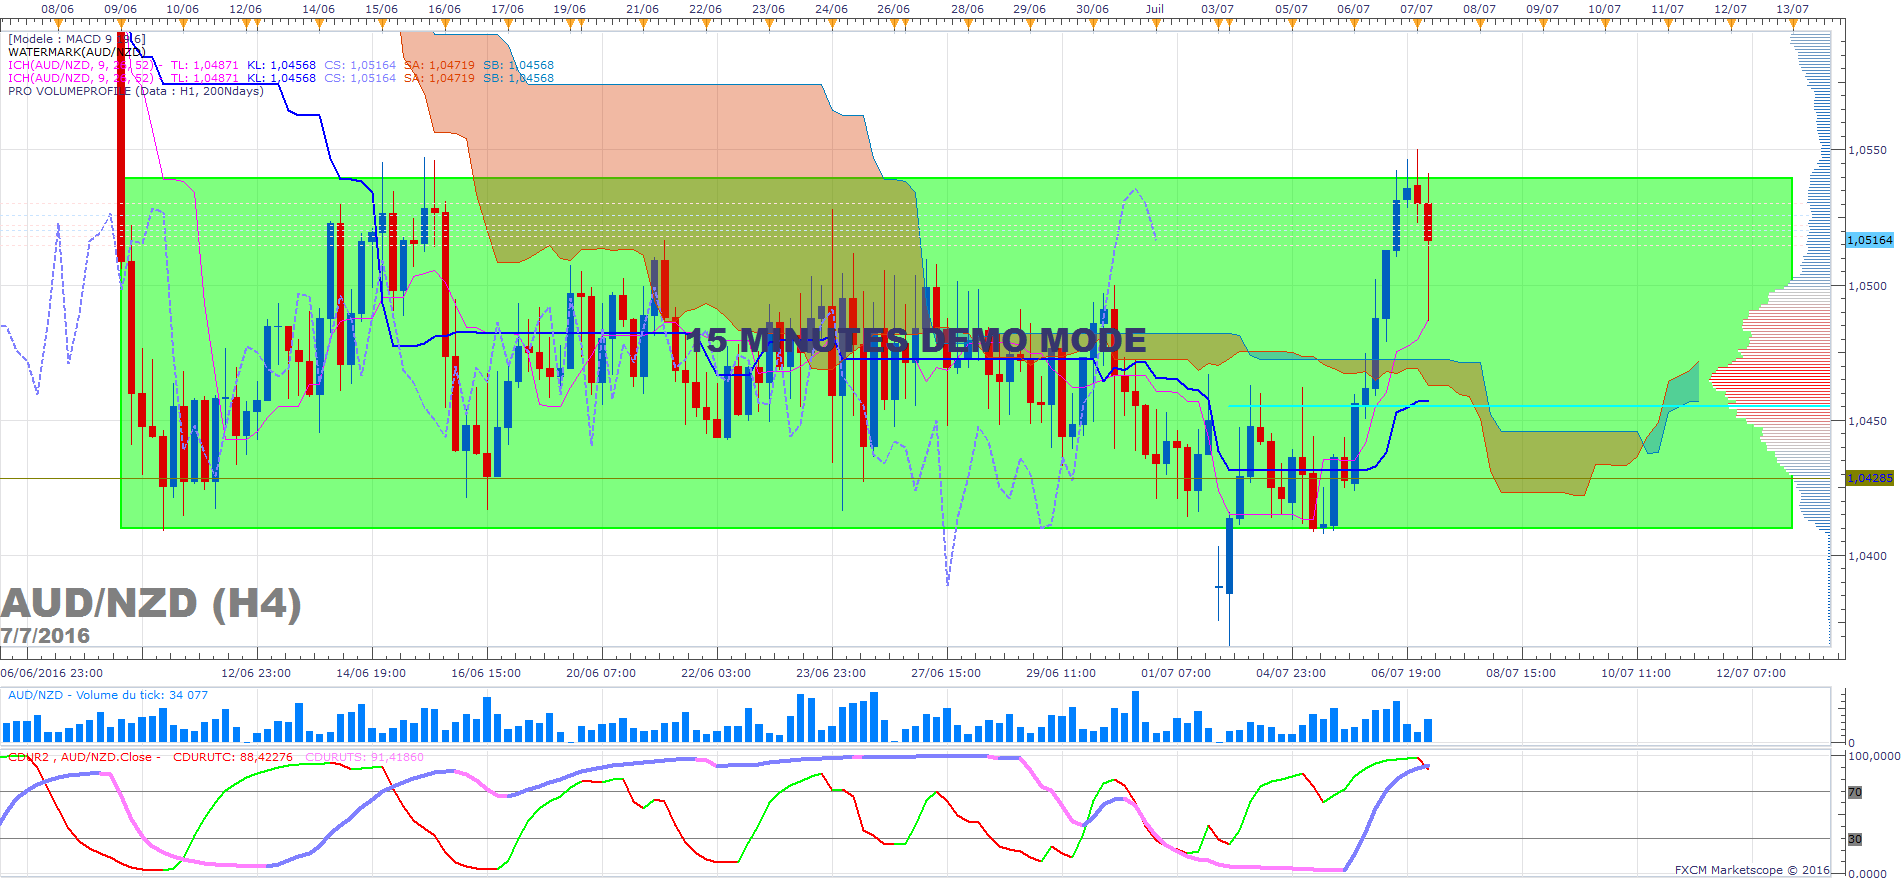Click the orange marker under Juil
The width and height of the screenshot is (1903, 878).
pos(1155,23)
